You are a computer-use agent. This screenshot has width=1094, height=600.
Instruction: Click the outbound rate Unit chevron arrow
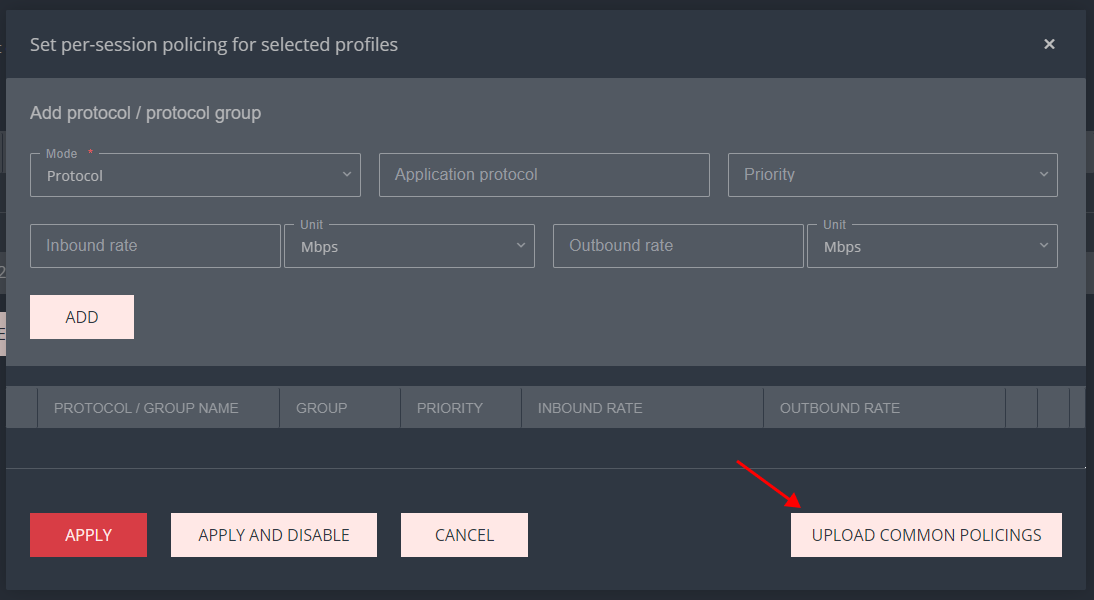[1043, 246]
